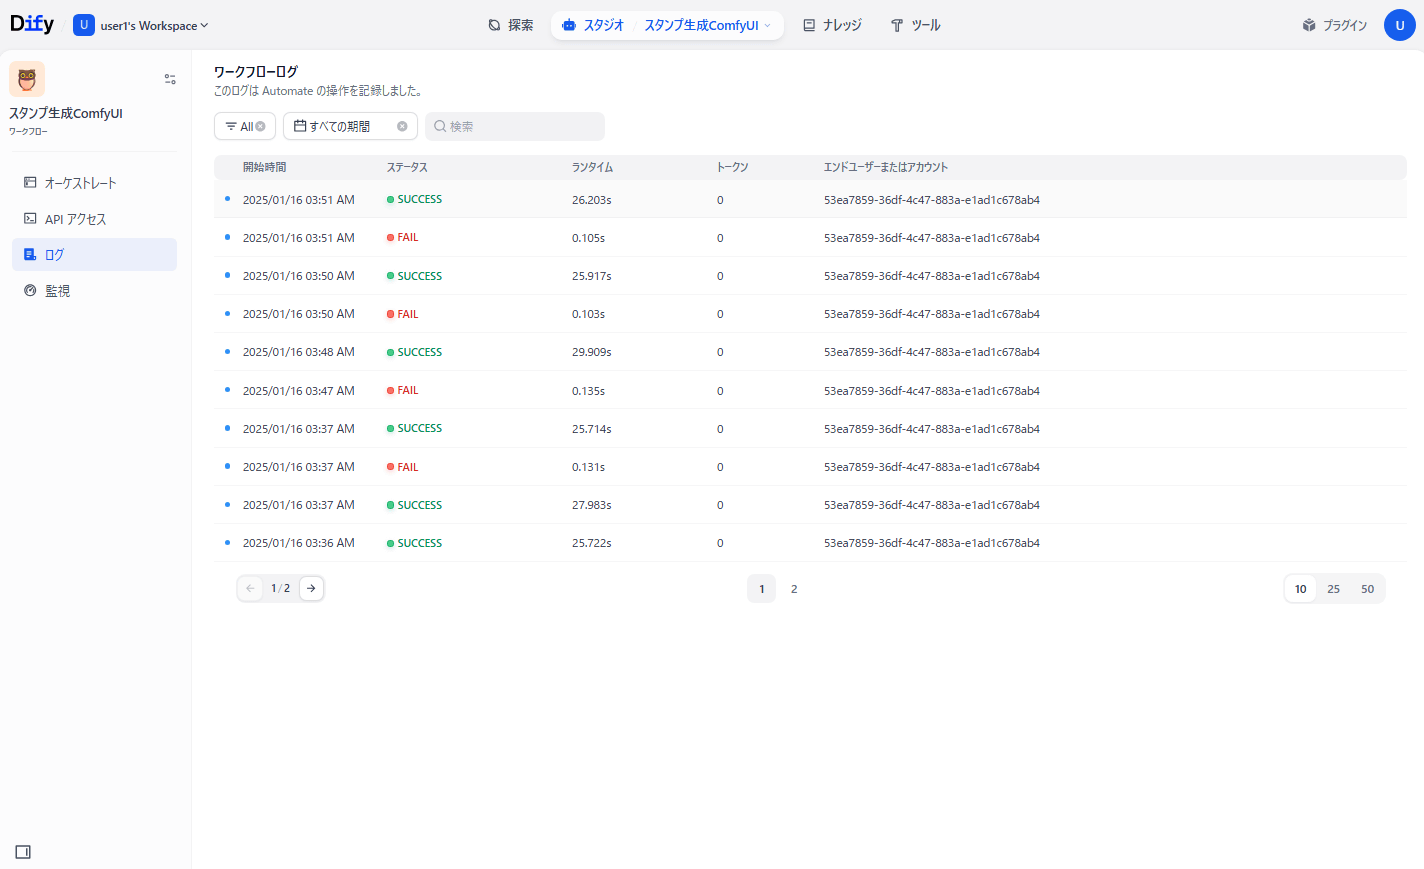Screen dimensions: 1424x869
Task: Open 監視 monitoring in sidebar
Action: point(57,291)
